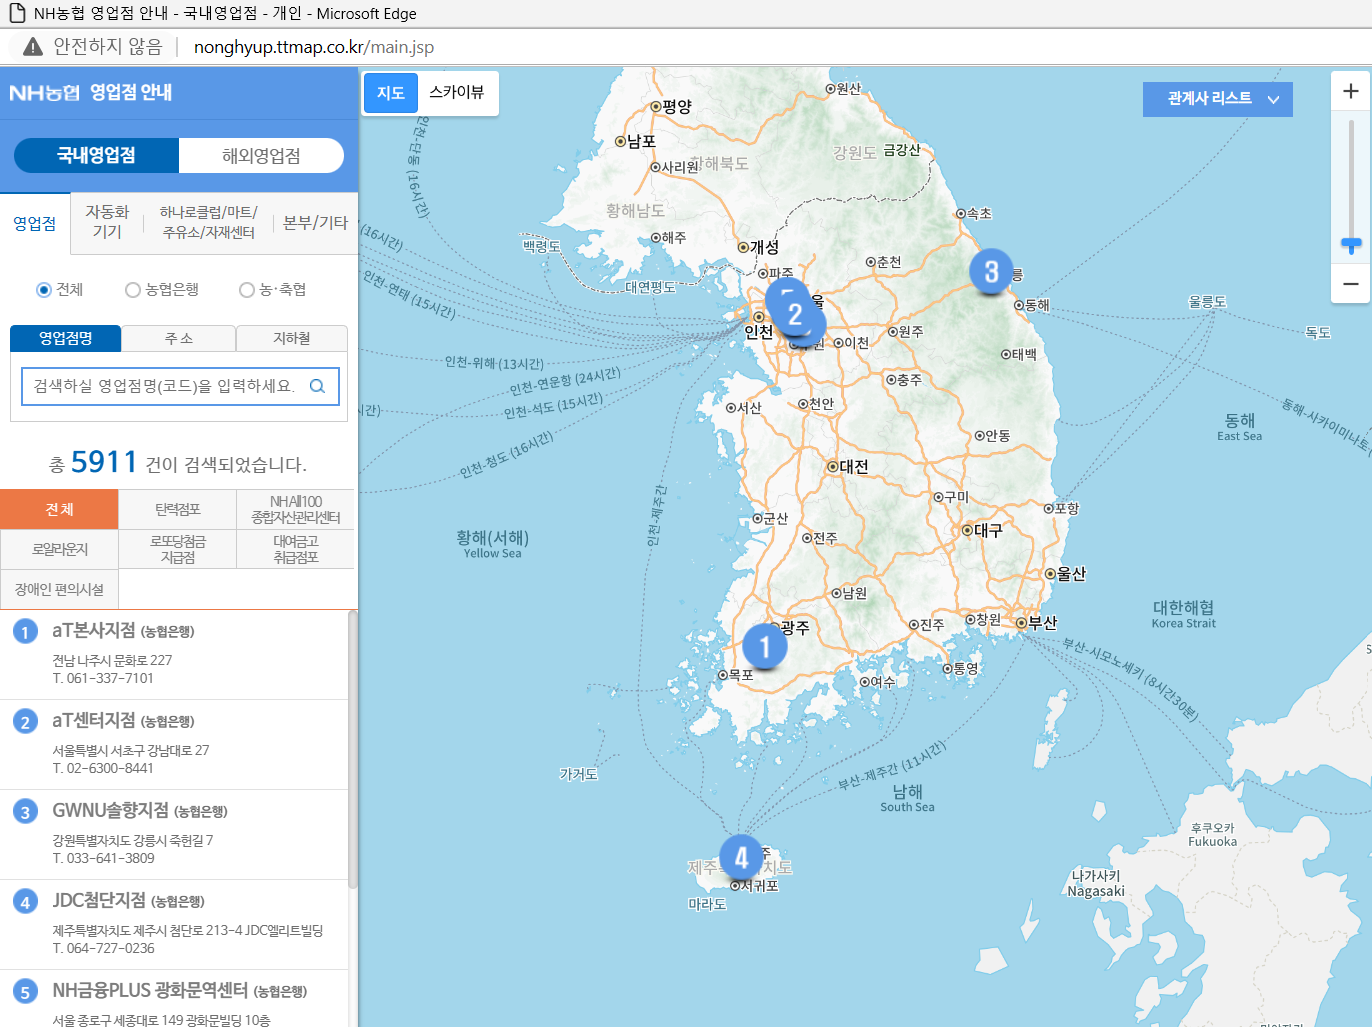
Task: Click list number badge 4 for JDC첨단지점
Action: click(x=25, y=902)
